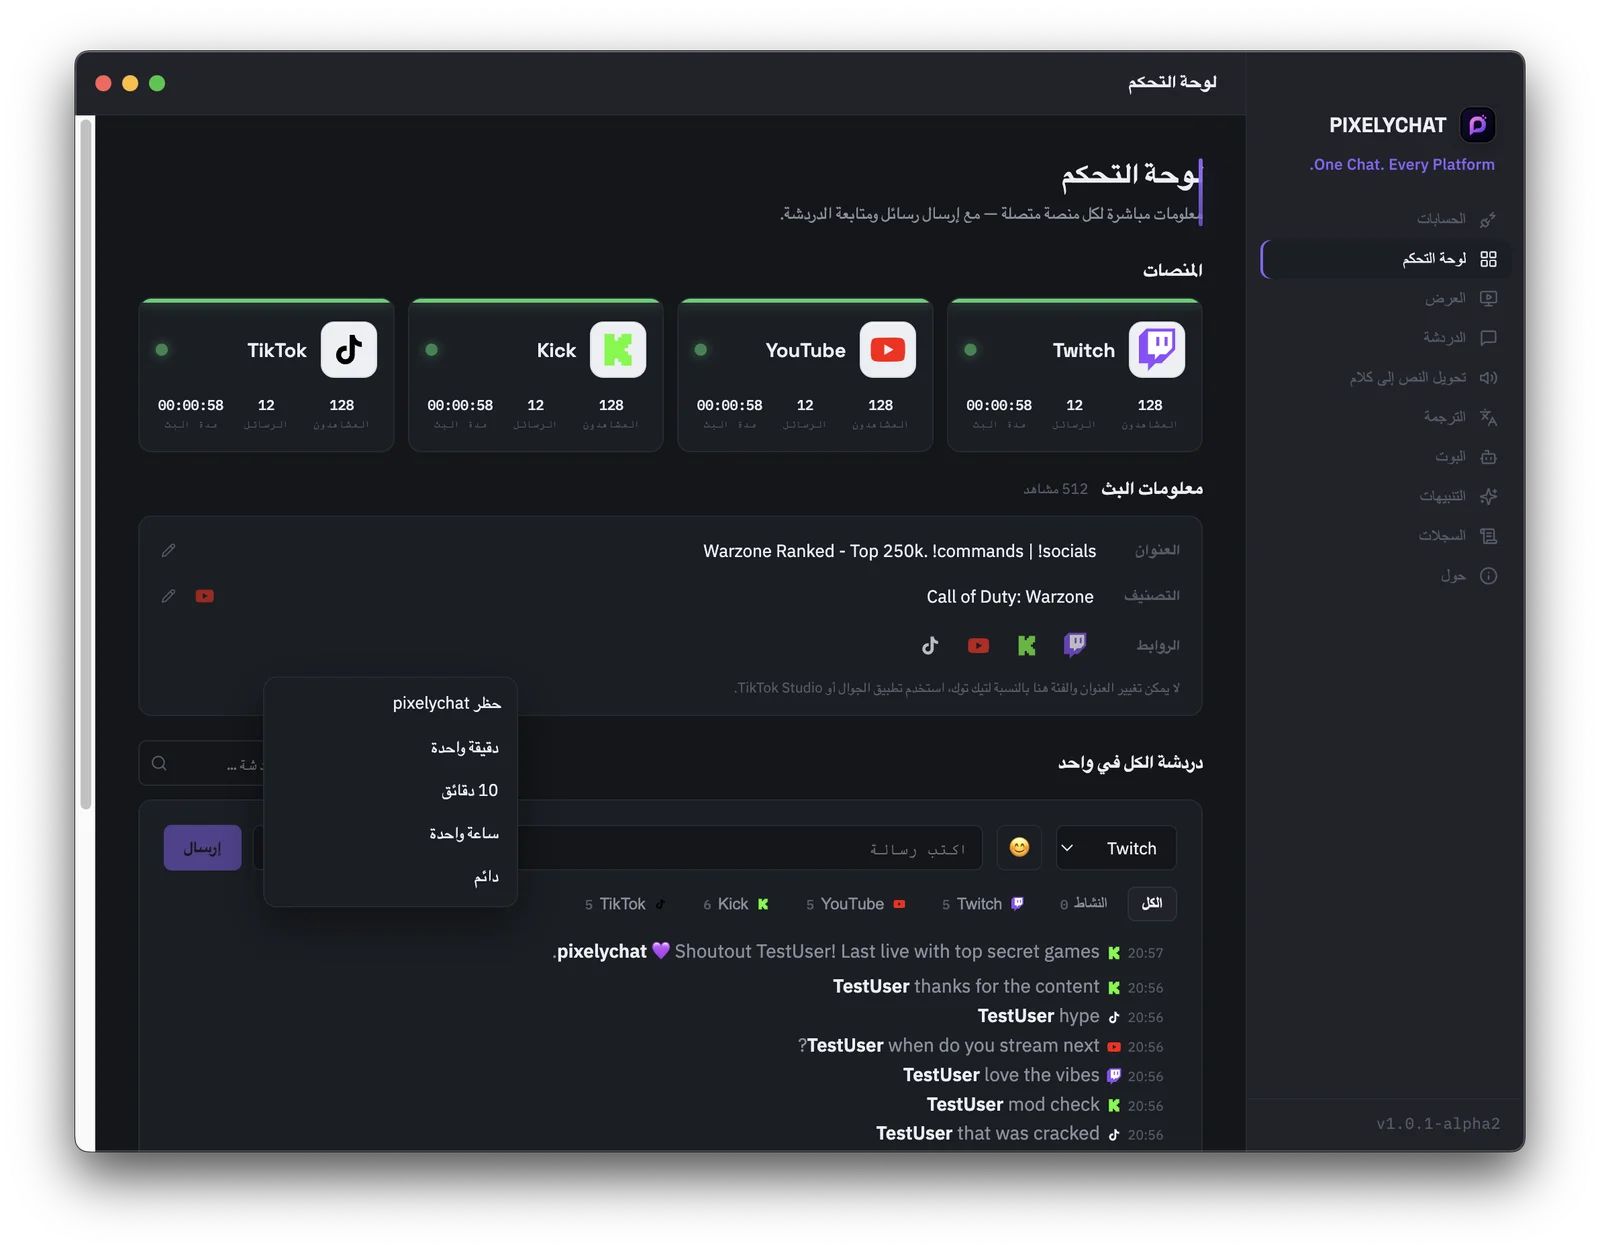
Task: Click the stream title Warzone Ranked text
Action: pos(900,551)
